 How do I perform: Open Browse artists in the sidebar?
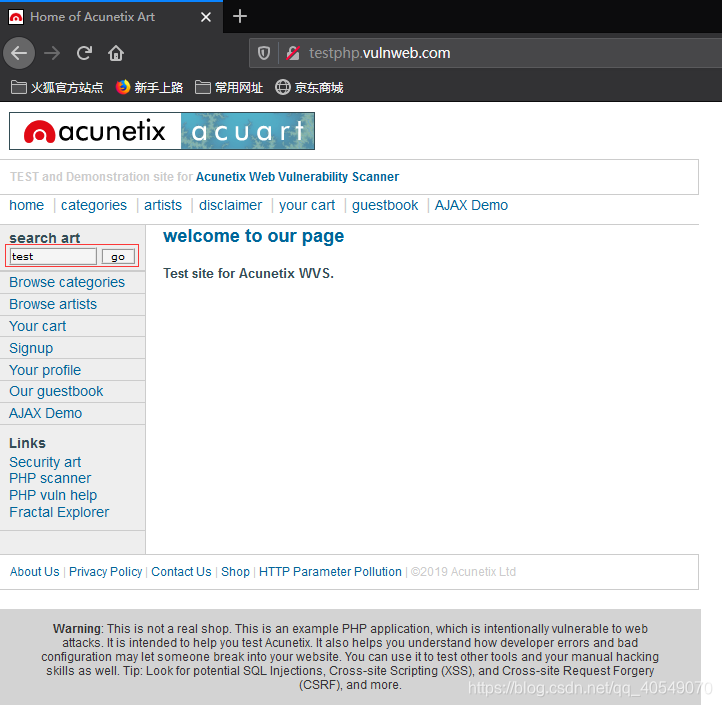53,304
